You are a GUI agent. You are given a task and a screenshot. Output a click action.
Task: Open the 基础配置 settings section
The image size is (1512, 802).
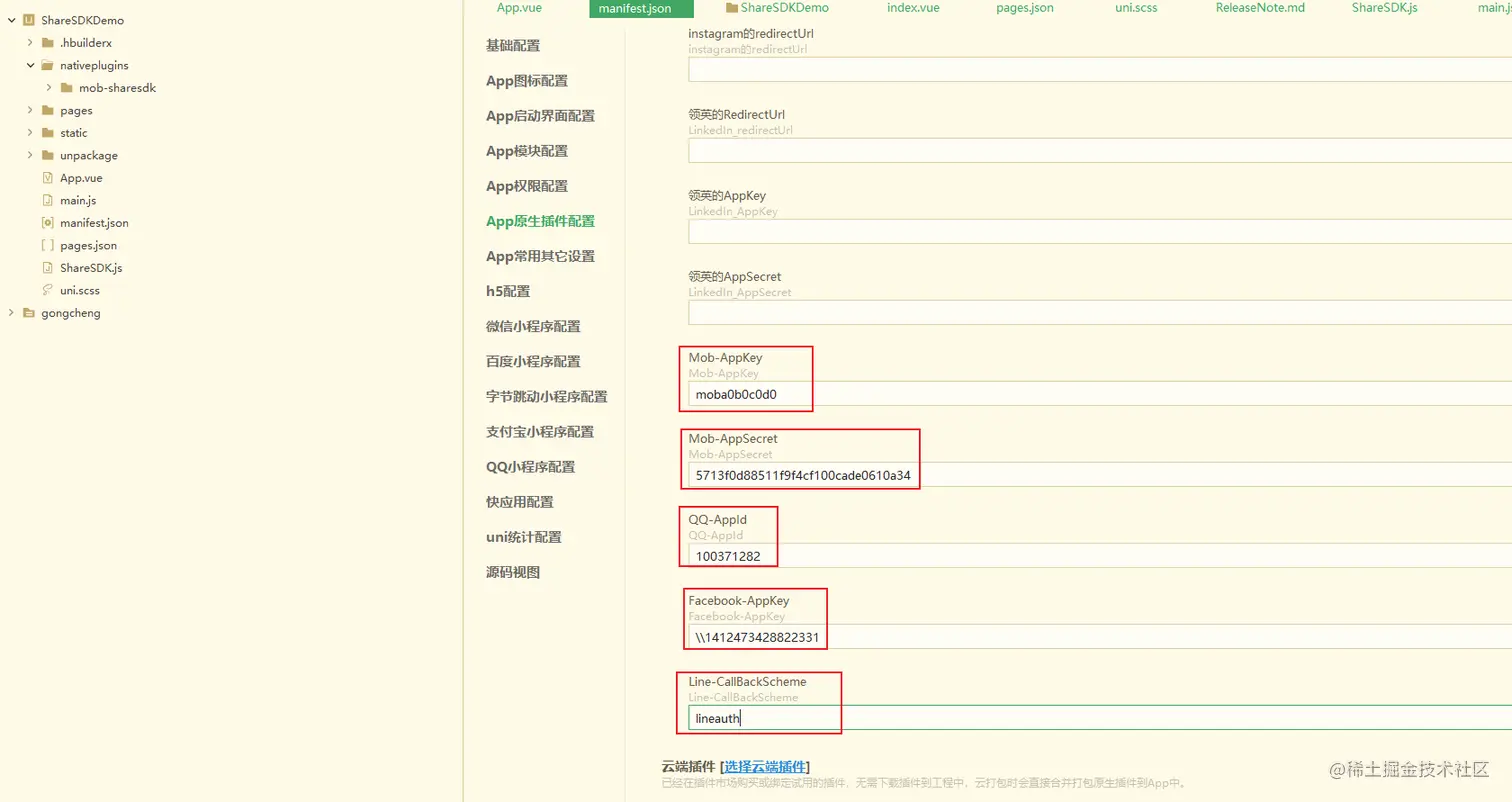pos(513,45)
